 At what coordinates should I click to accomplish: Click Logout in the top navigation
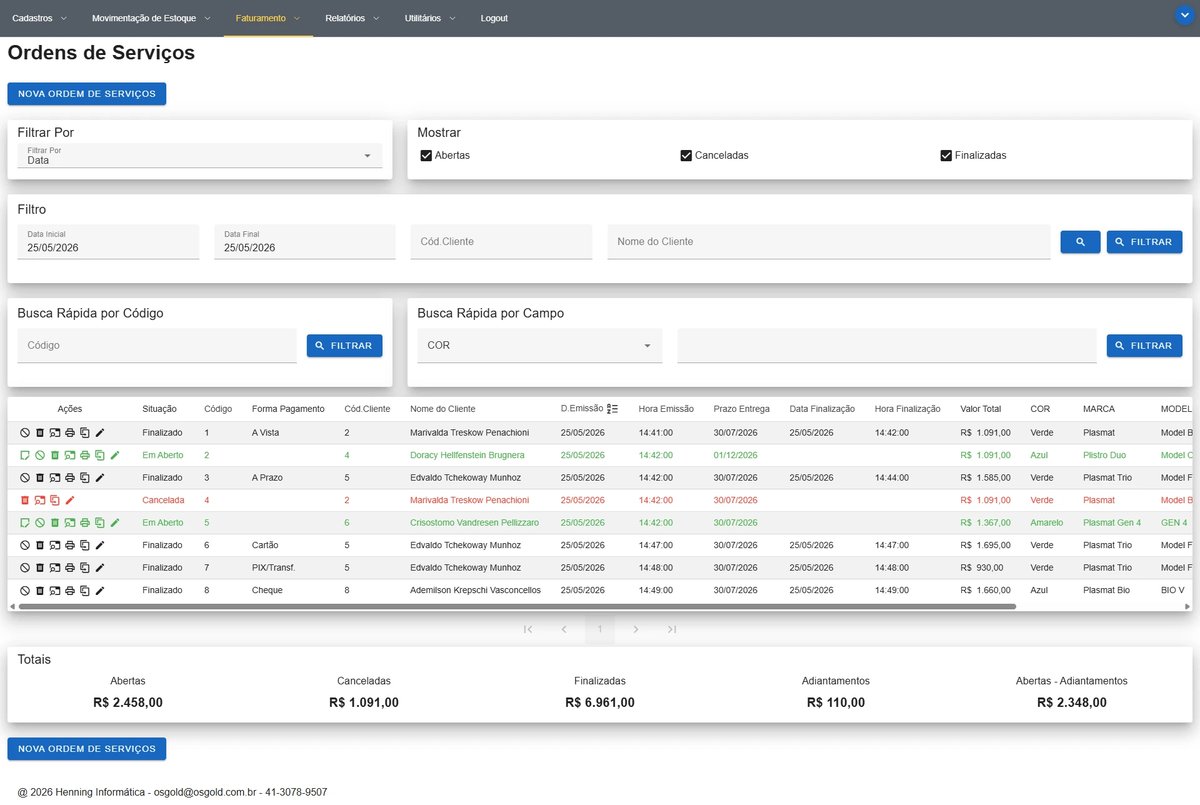(494, 18)
